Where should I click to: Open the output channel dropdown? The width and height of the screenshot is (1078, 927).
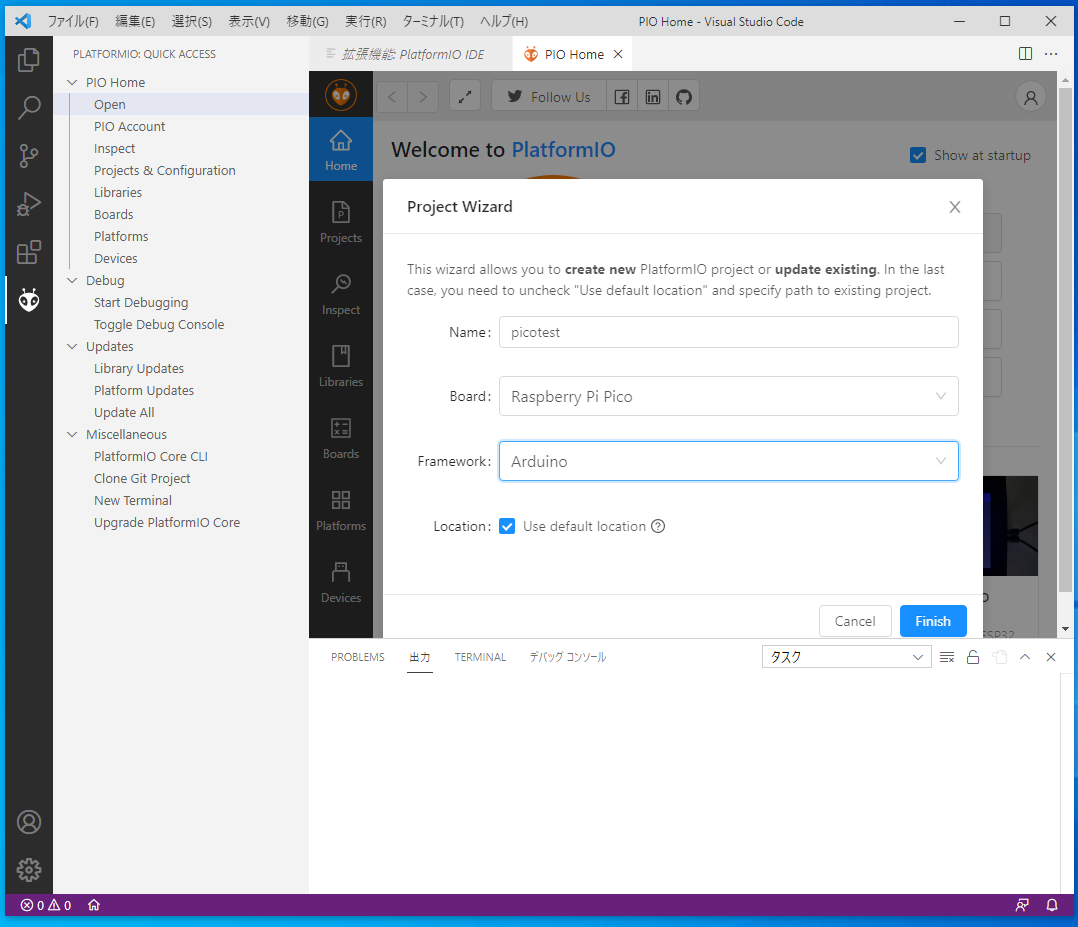846,657
